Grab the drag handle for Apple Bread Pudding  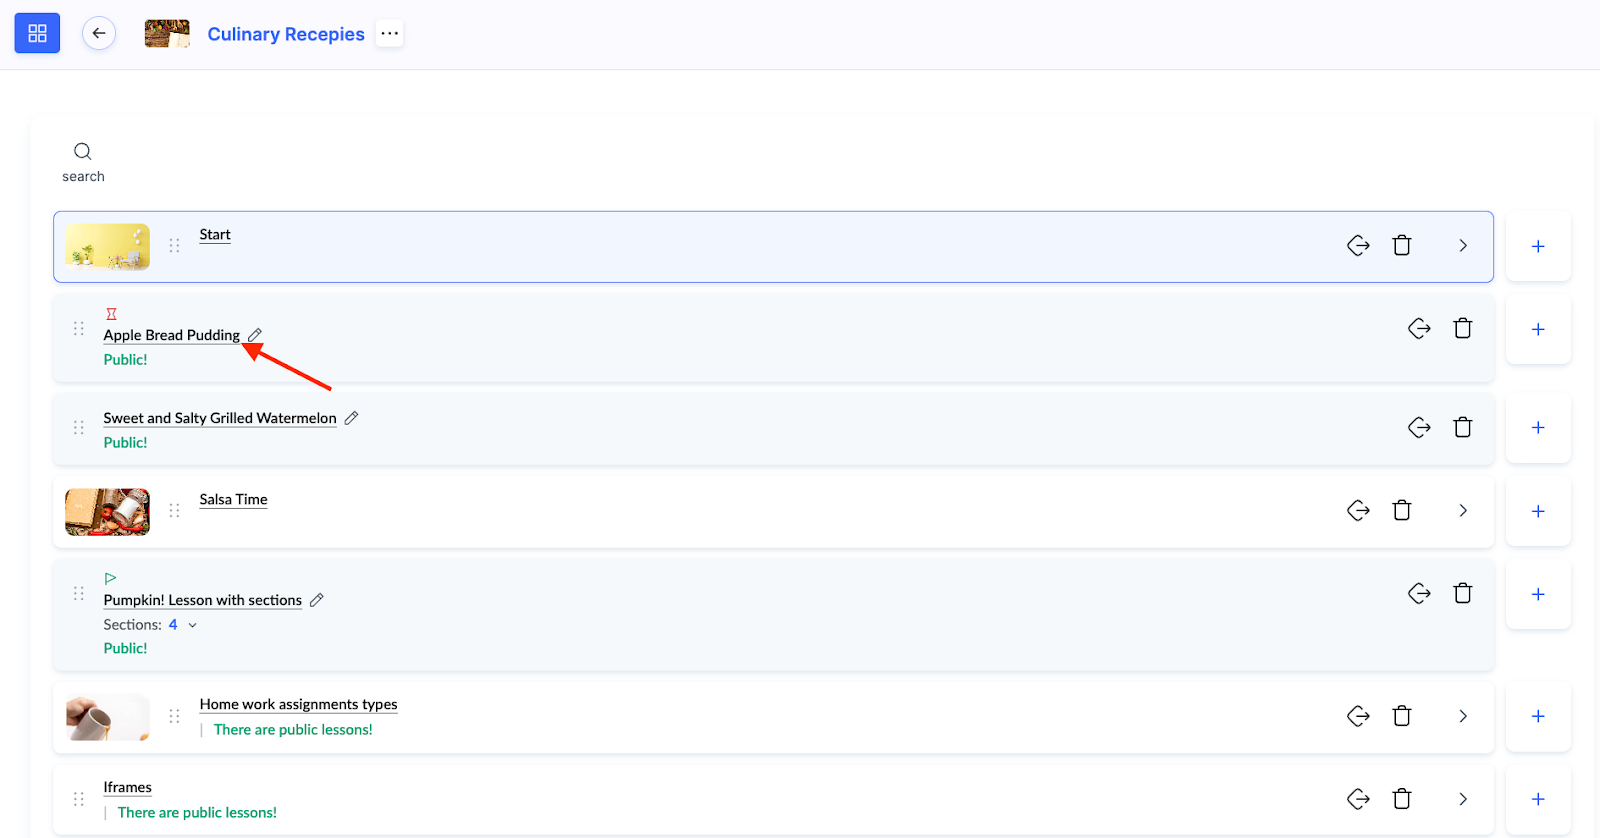79,328
